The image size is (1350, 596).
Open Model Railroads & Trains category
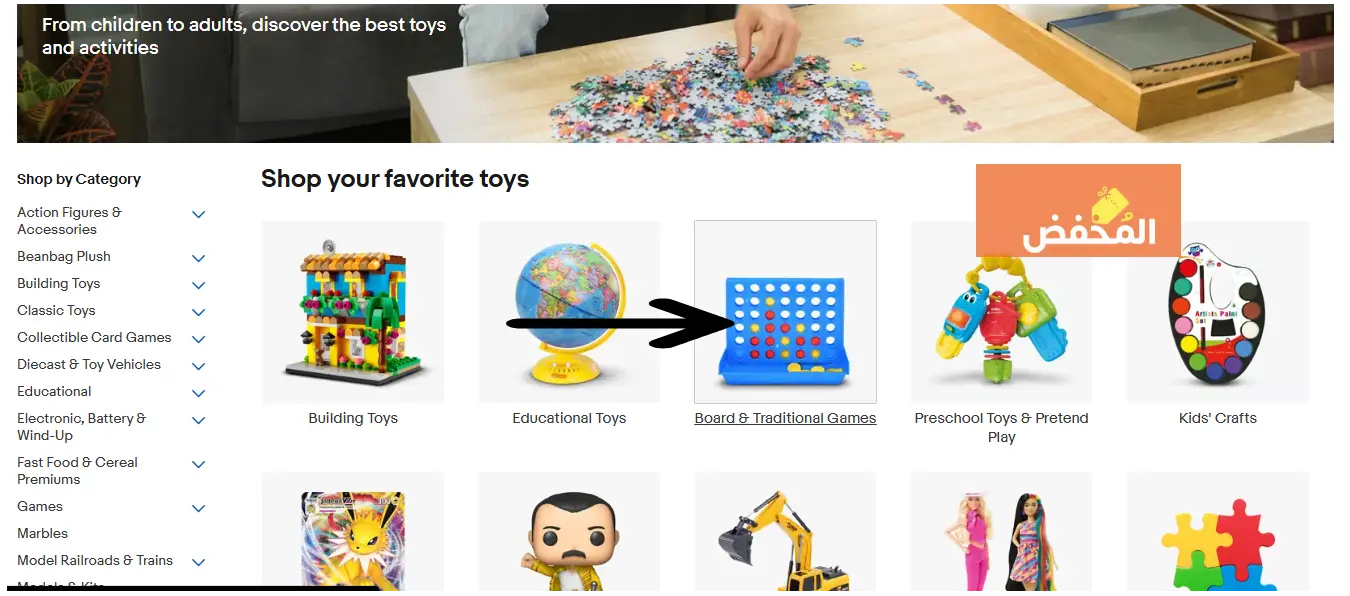point(95,560)
